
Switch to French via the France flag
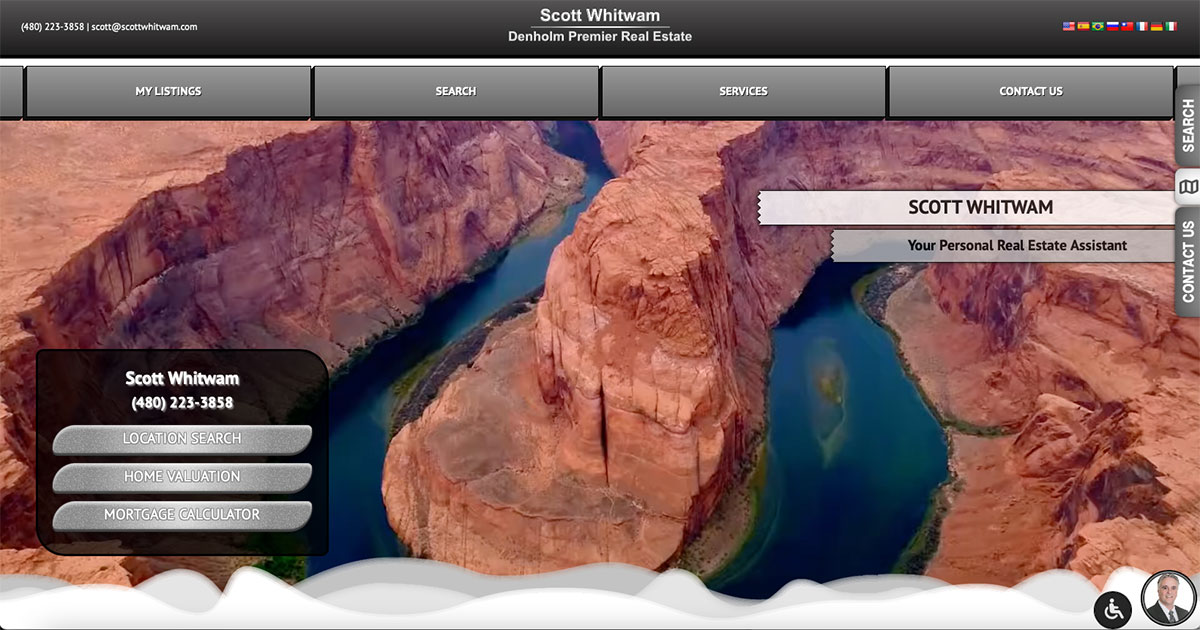click(1142, 27)
